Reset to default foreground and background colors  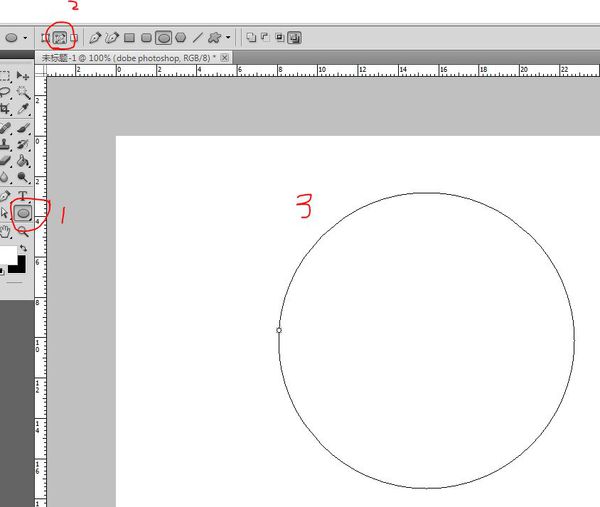coord(2,271)
